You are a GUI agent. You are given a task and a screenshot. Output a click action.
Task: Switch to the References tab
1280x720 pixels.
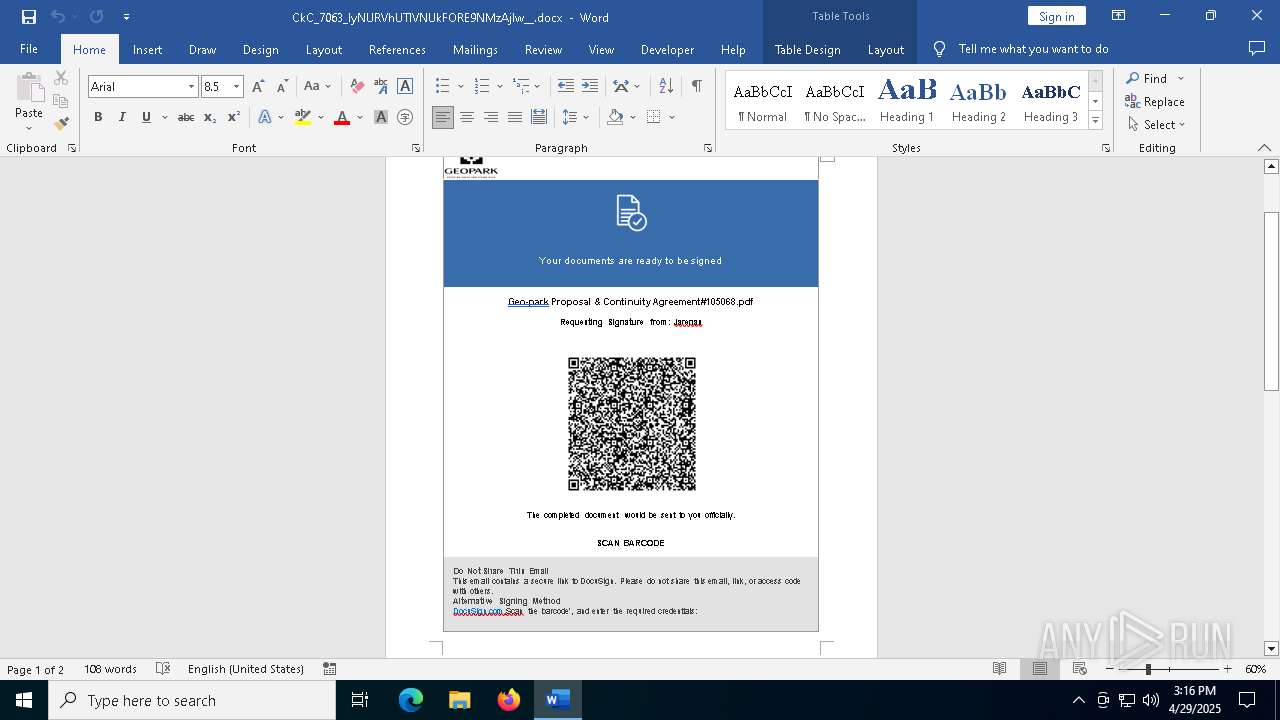pyautogui.click(x=397, y=49)
